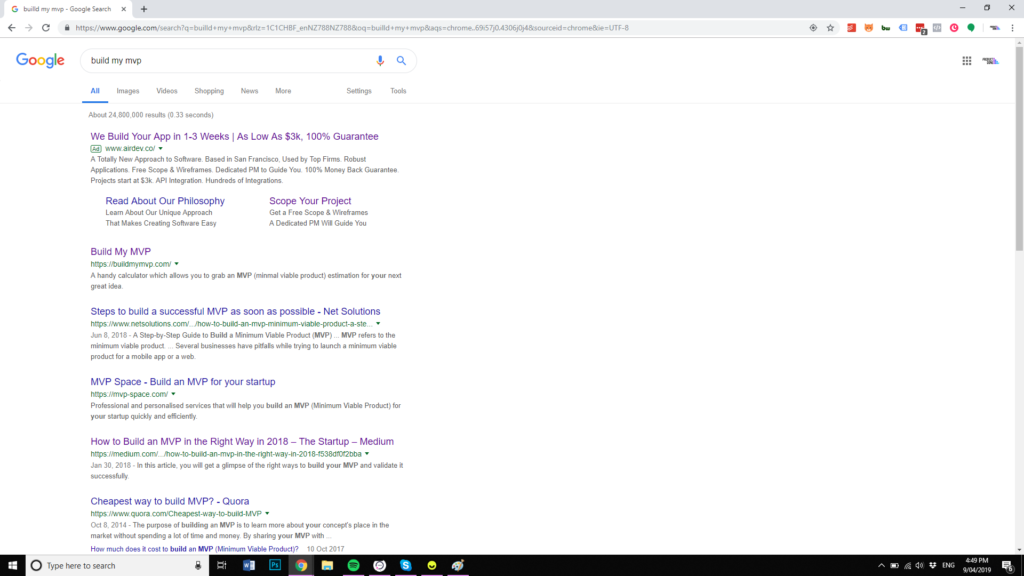Expand dropdown arrow next to buildmymvp.com URL
The height and width of the screenshot is (576, 1024).
tap(176, 264)
